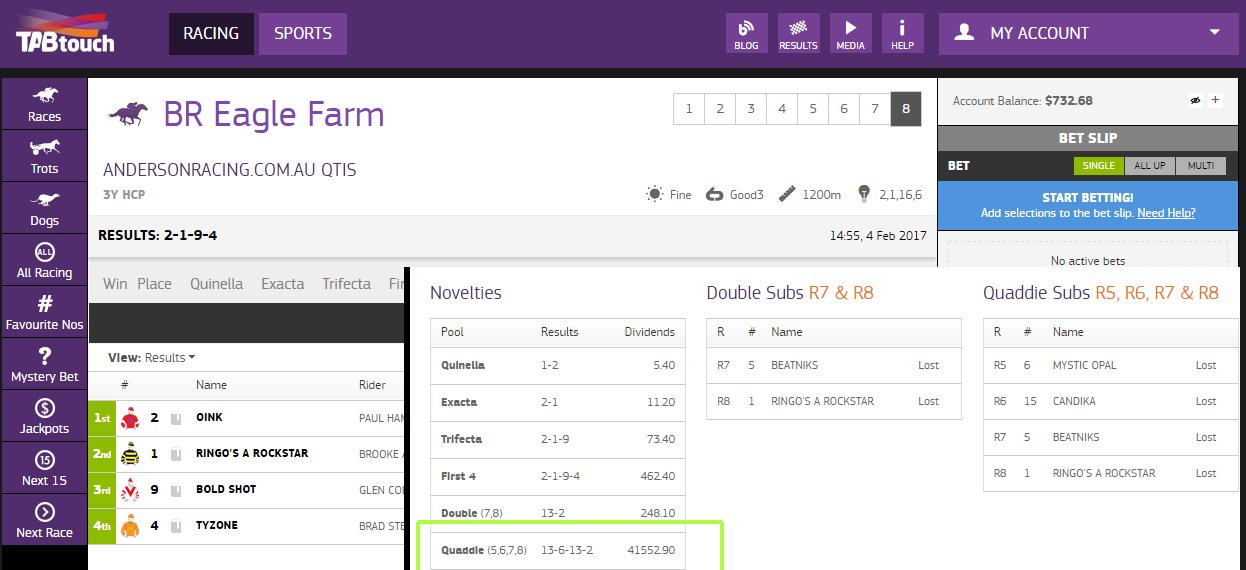Click runner name BOLD SHOT
Image resolution: width=1246 pixels, height=570 pixels.
click(226, 489)
